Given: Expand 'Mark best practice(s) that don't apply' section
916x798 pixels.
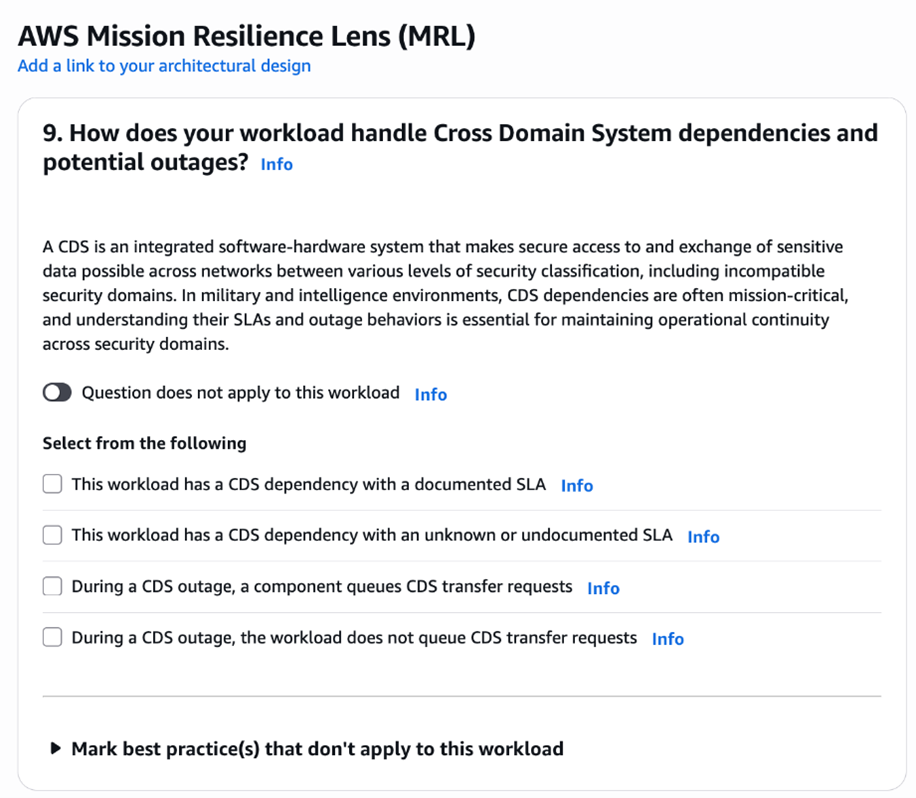Looking at the screenshot, I should coord(56,749).
